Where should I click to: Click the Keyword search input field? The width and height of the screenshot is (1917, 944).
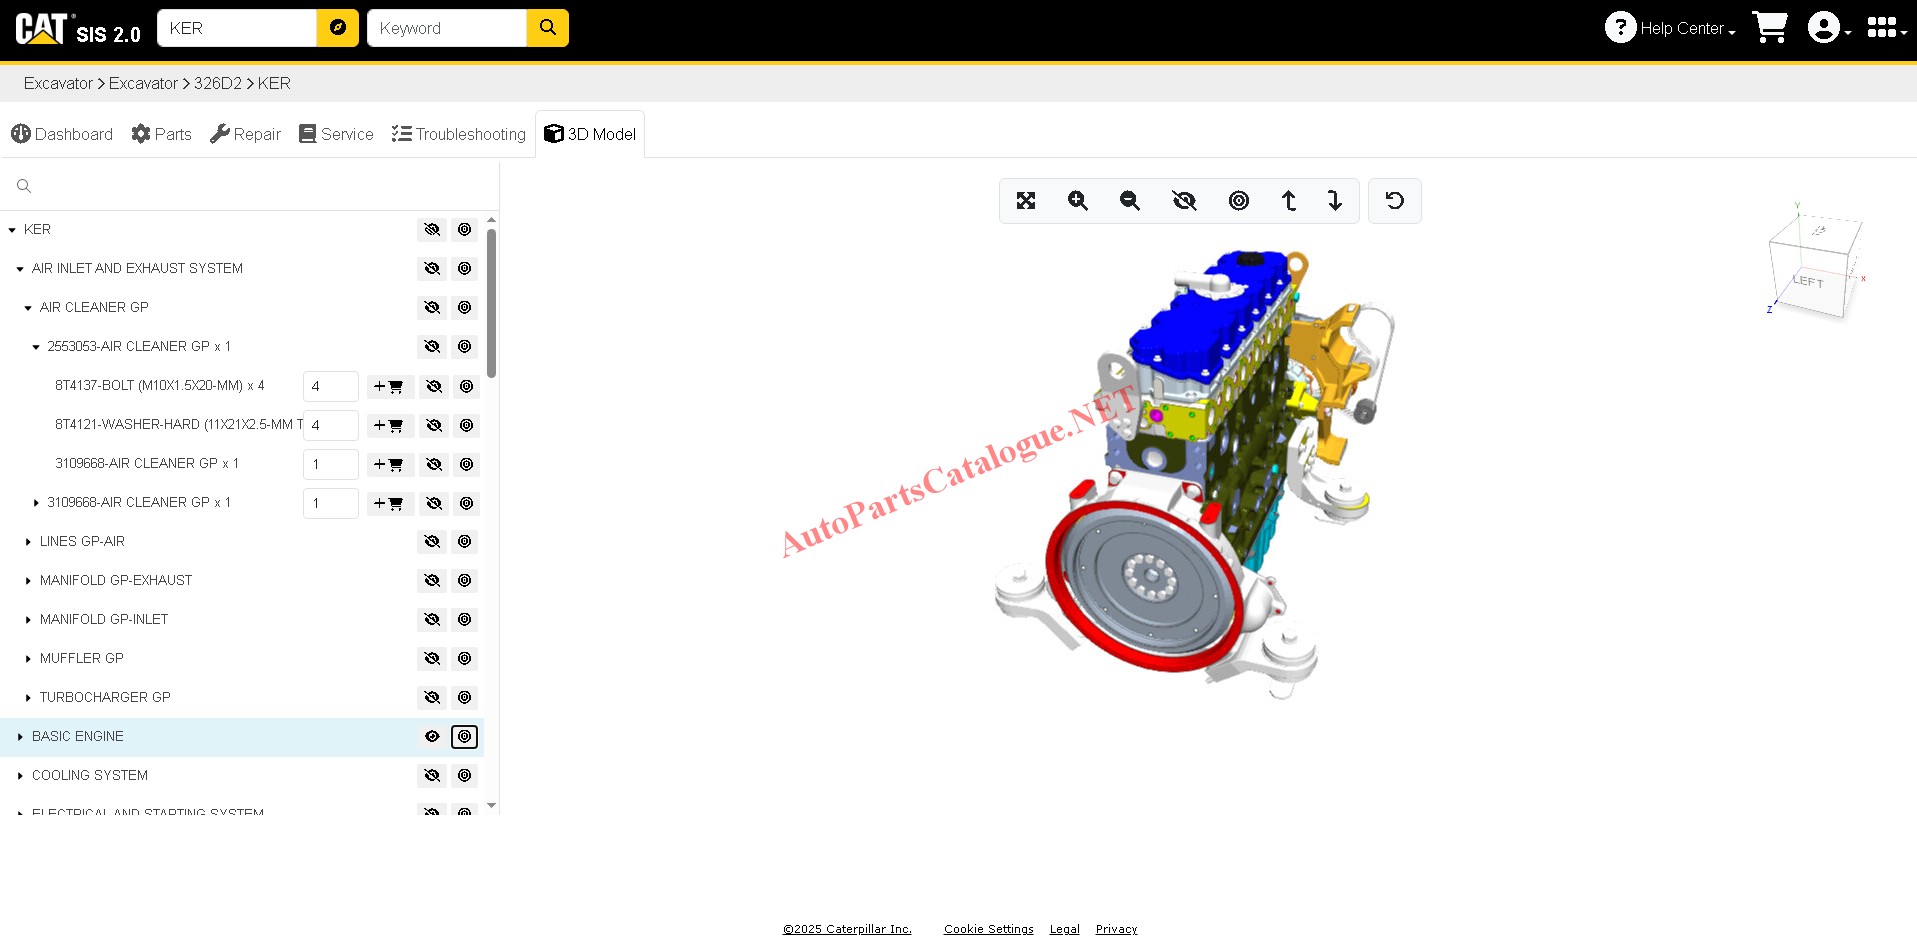447,28
